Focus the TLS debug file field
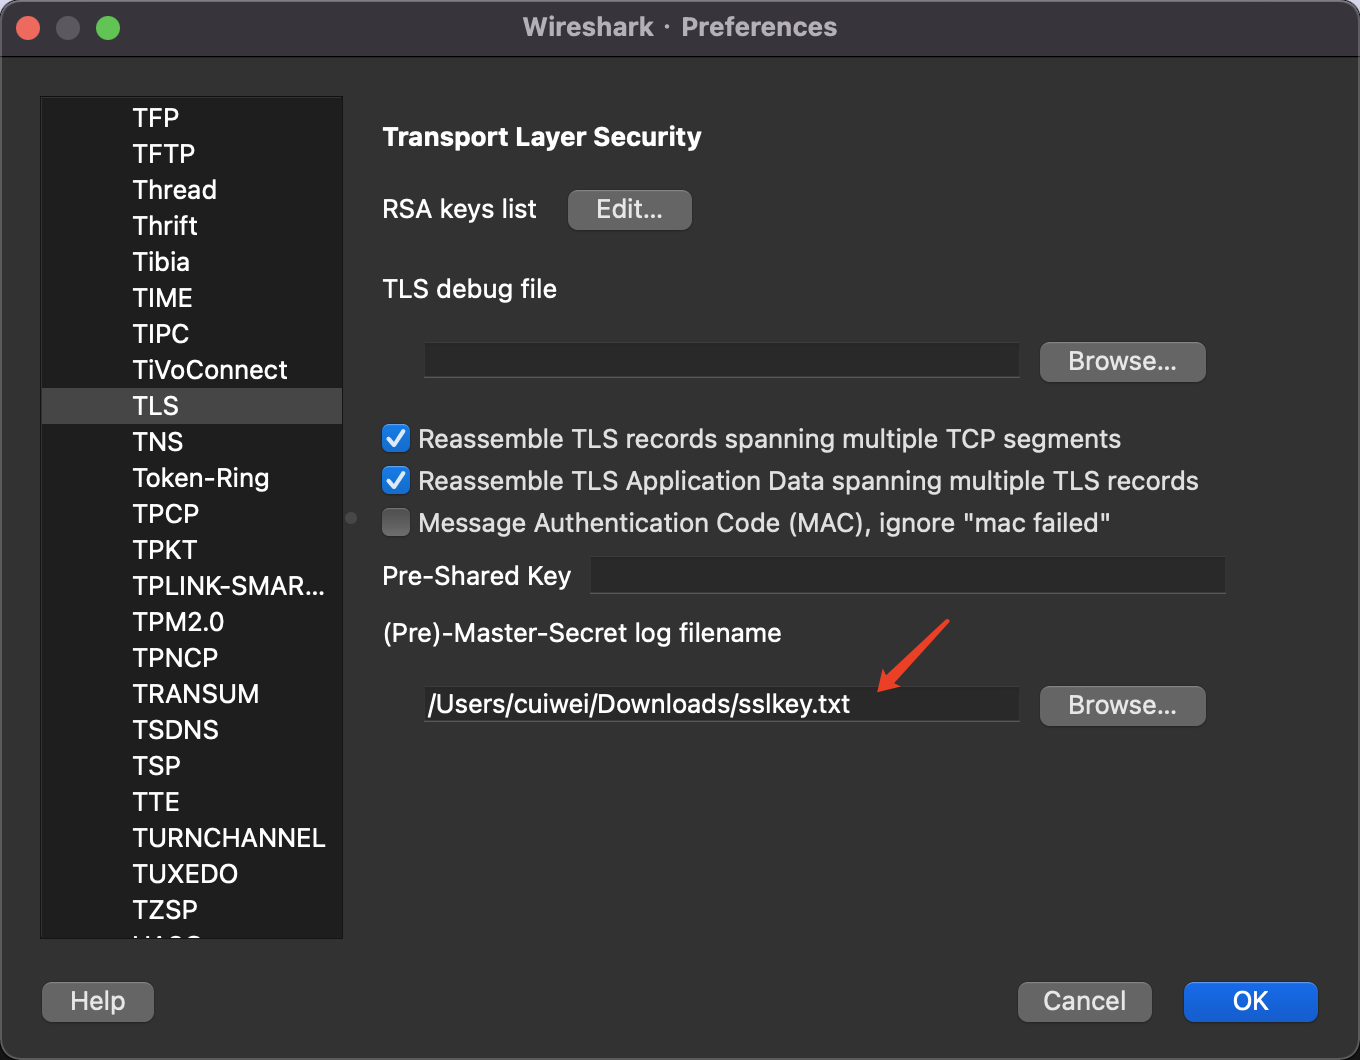This screenshot has height=1060, width=1360. [722, 361]
